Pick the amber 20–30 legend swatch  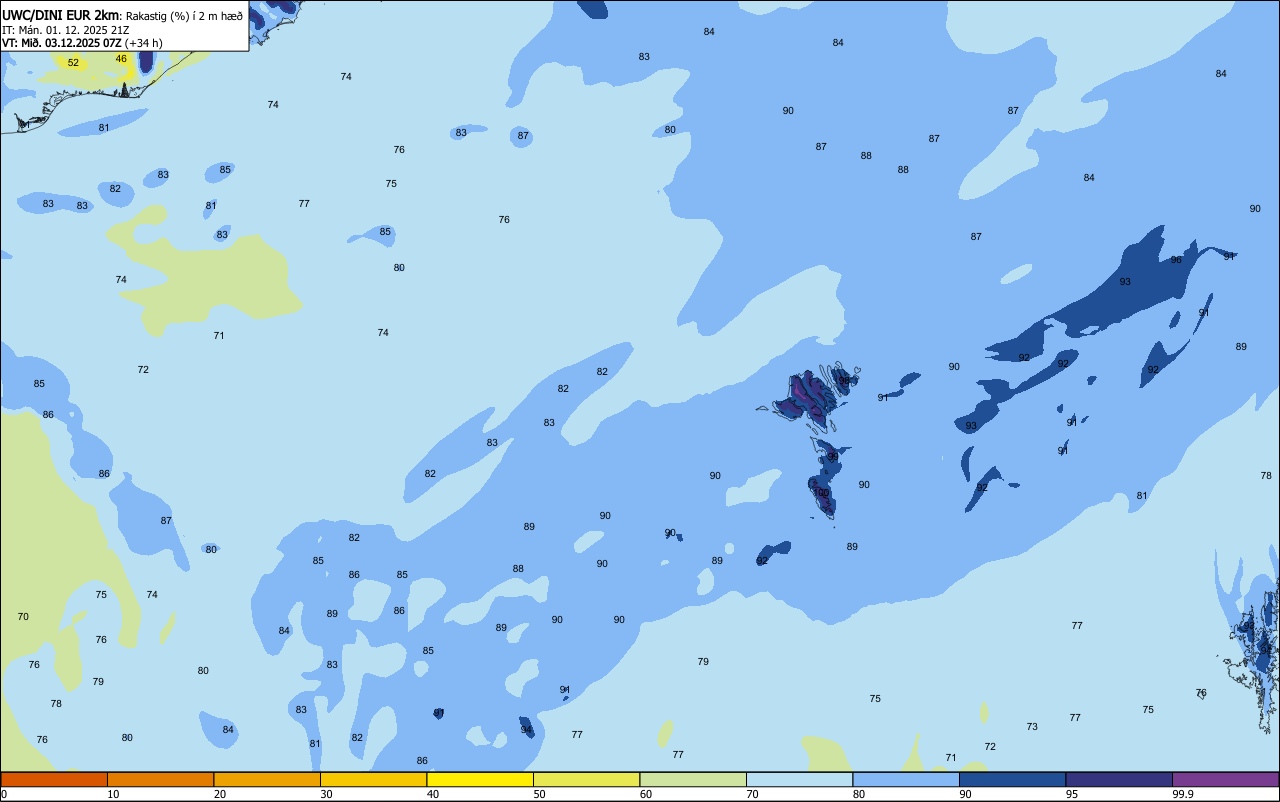tap(267, 779)
